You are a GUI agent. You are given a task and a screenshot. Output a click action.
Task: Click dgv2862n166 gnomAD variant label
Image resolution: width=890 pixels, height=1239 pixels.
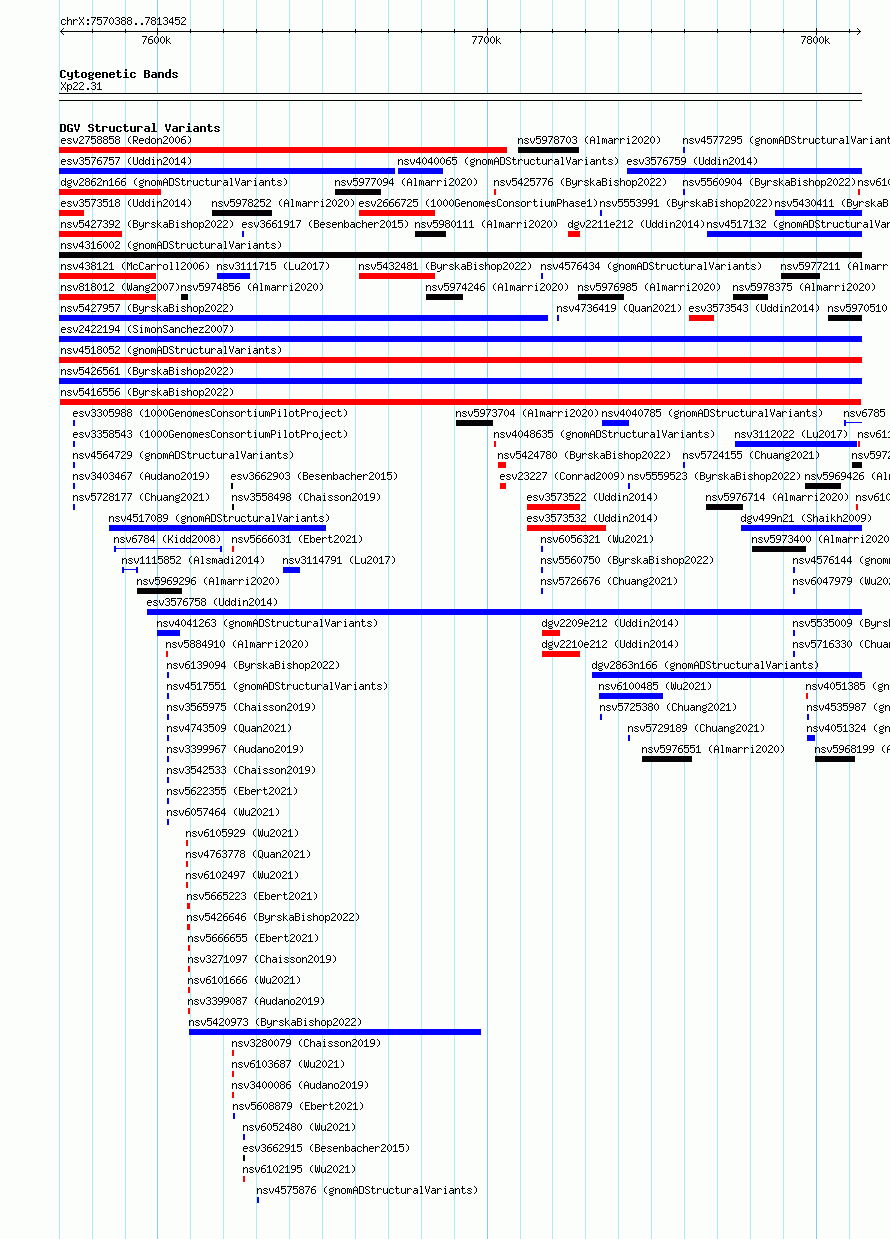point(174,183)
